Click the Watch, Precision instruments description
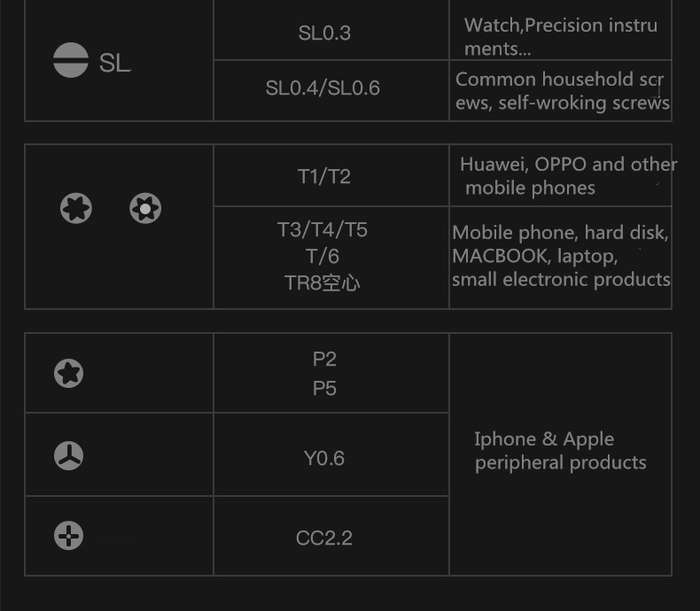Image resolution: width=700 pixels, height=611 pixels. click(x=561, y=37)
